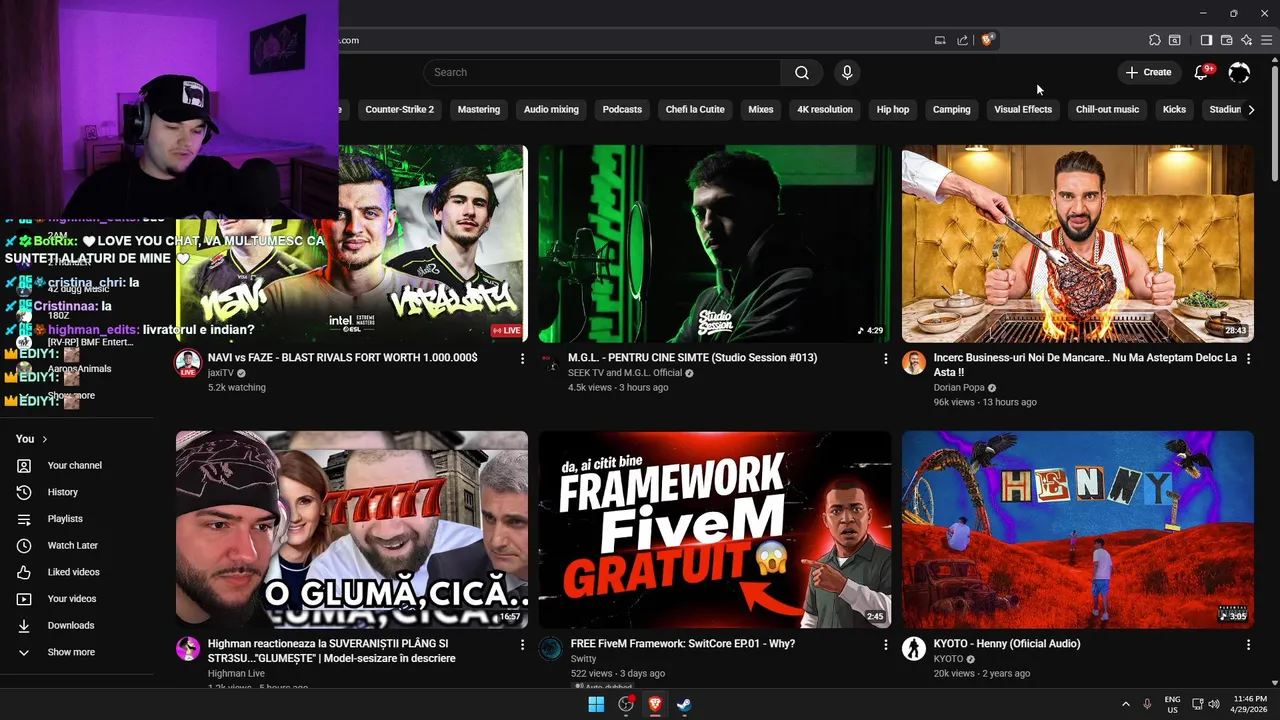
Task: Click the jaxiTV channel avatar
Action: click(188, 362)
